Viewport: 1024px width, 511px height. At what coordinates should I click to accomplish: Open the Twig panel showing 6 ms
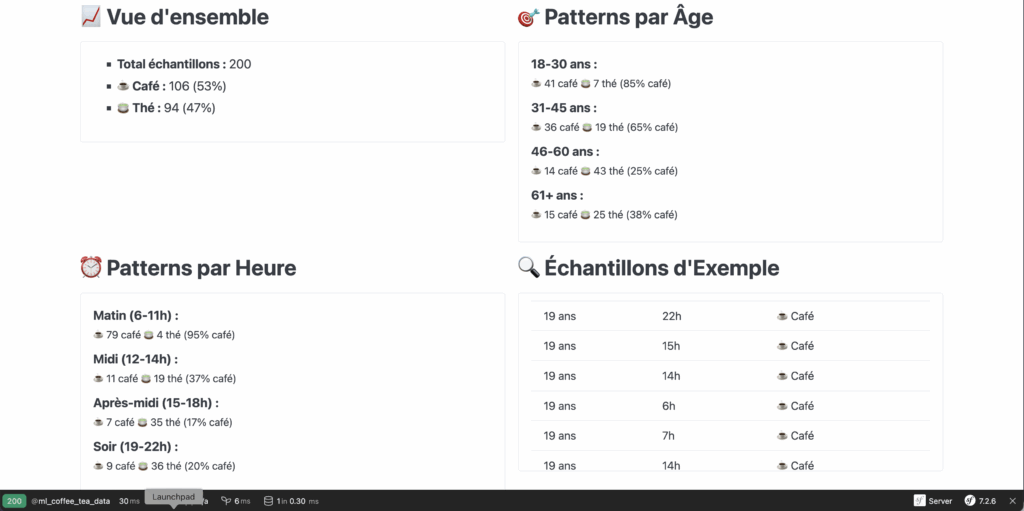(236, 501)
